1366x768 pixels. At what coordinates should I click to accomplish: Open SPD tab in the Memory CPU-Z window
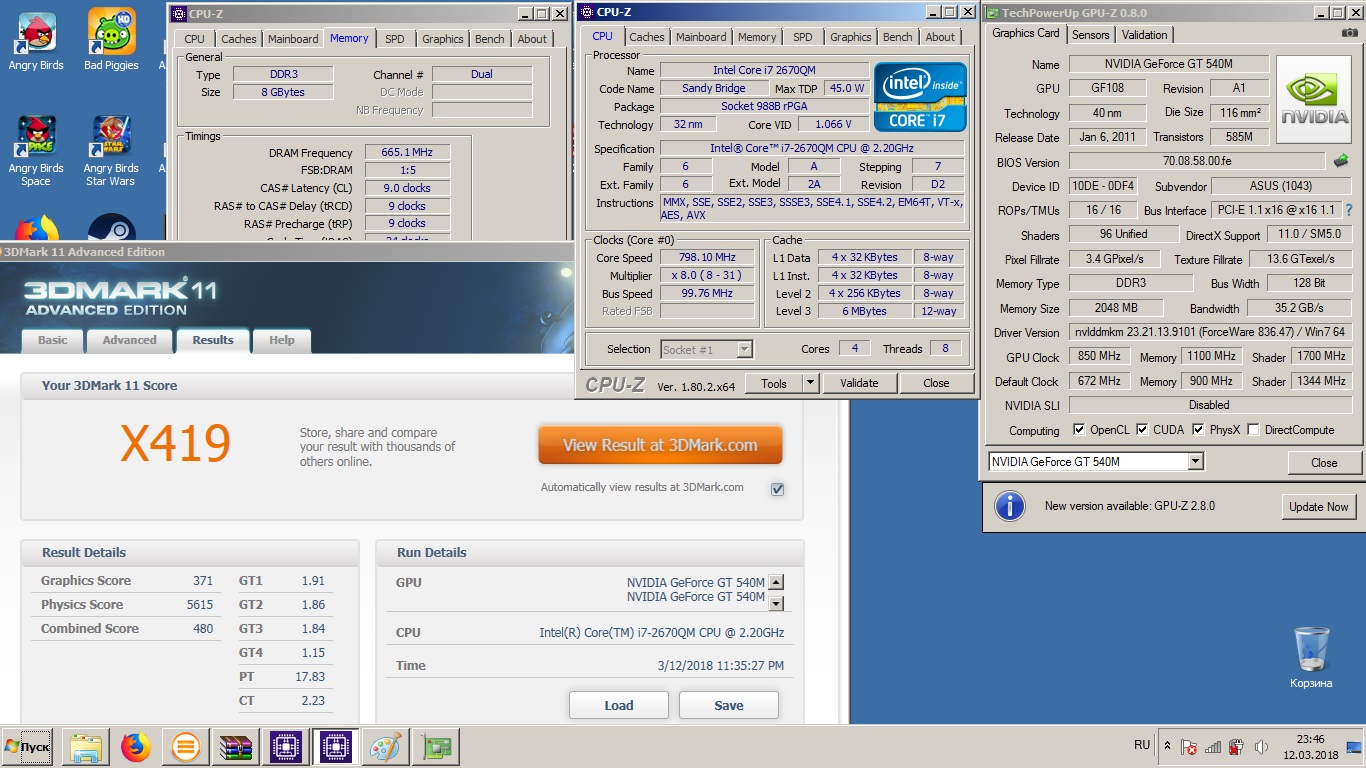pos(395,39)
